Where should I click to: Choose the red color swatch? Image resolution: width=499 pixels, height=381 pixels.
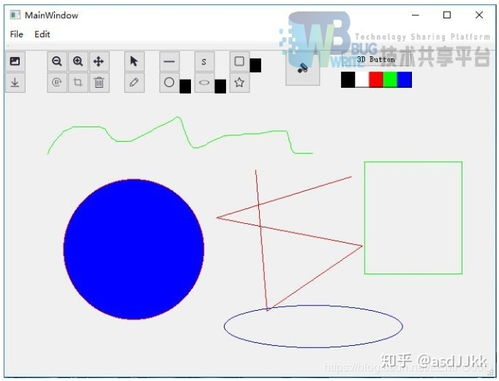[x=376, y=80]
